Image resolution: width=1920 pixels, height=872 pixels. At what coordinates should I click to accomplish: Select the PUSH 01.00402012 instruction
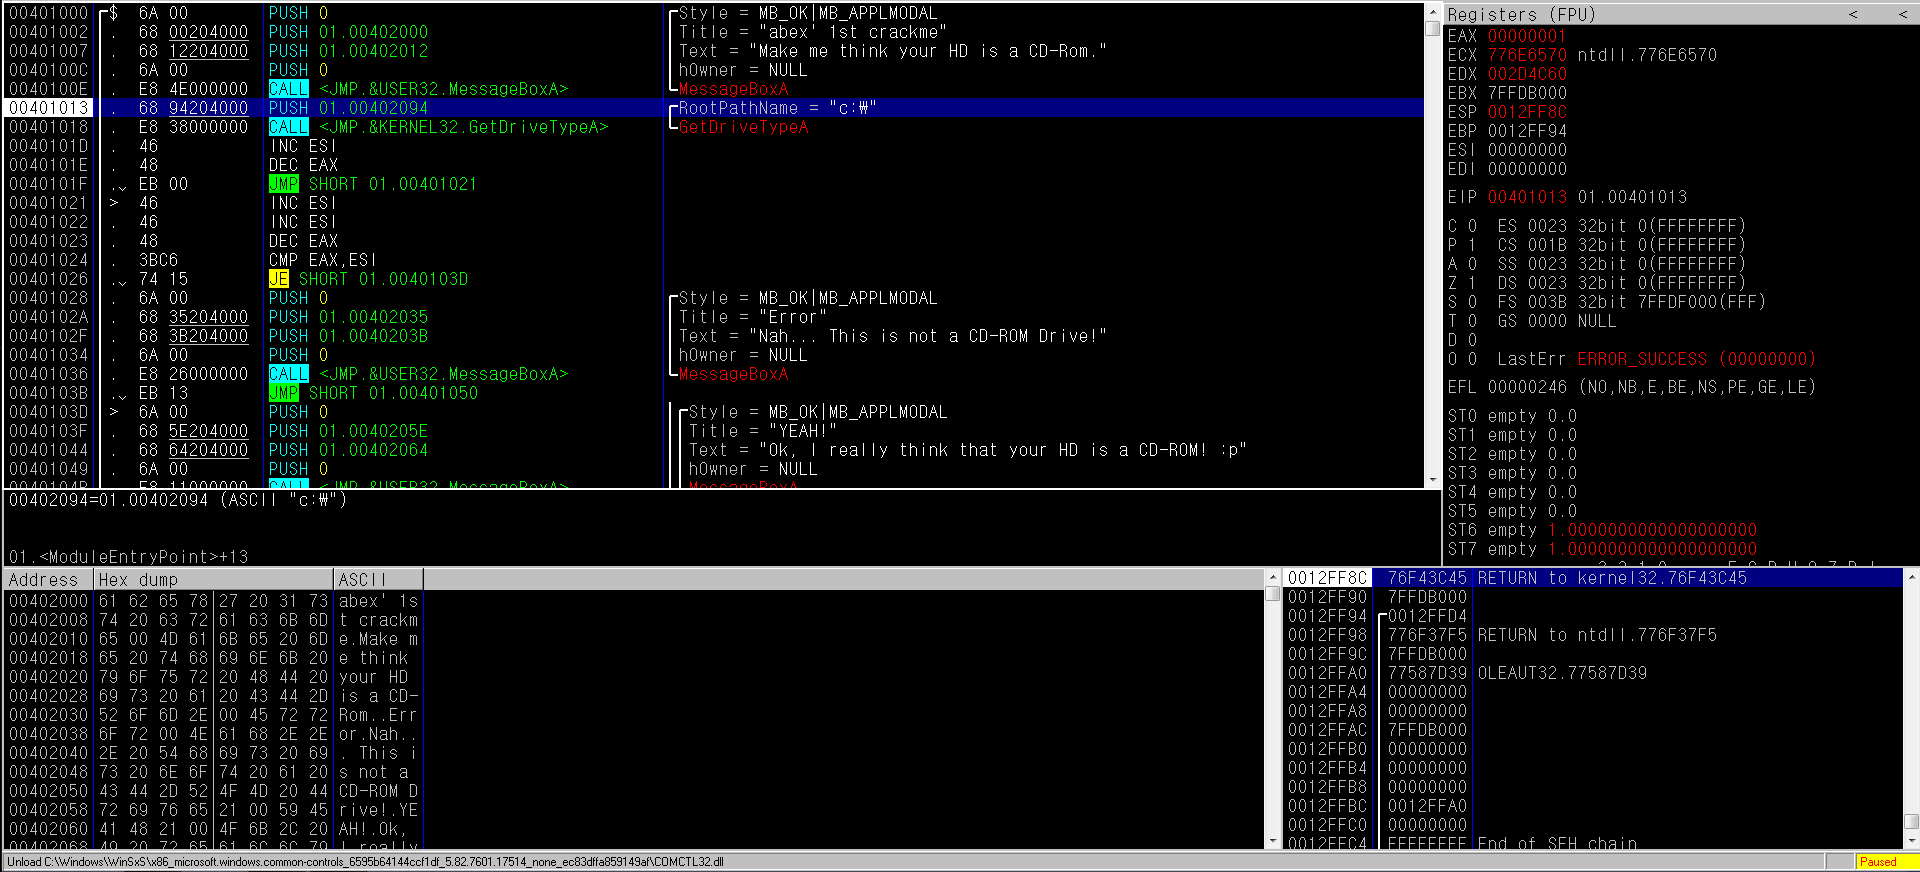(348, 51)
